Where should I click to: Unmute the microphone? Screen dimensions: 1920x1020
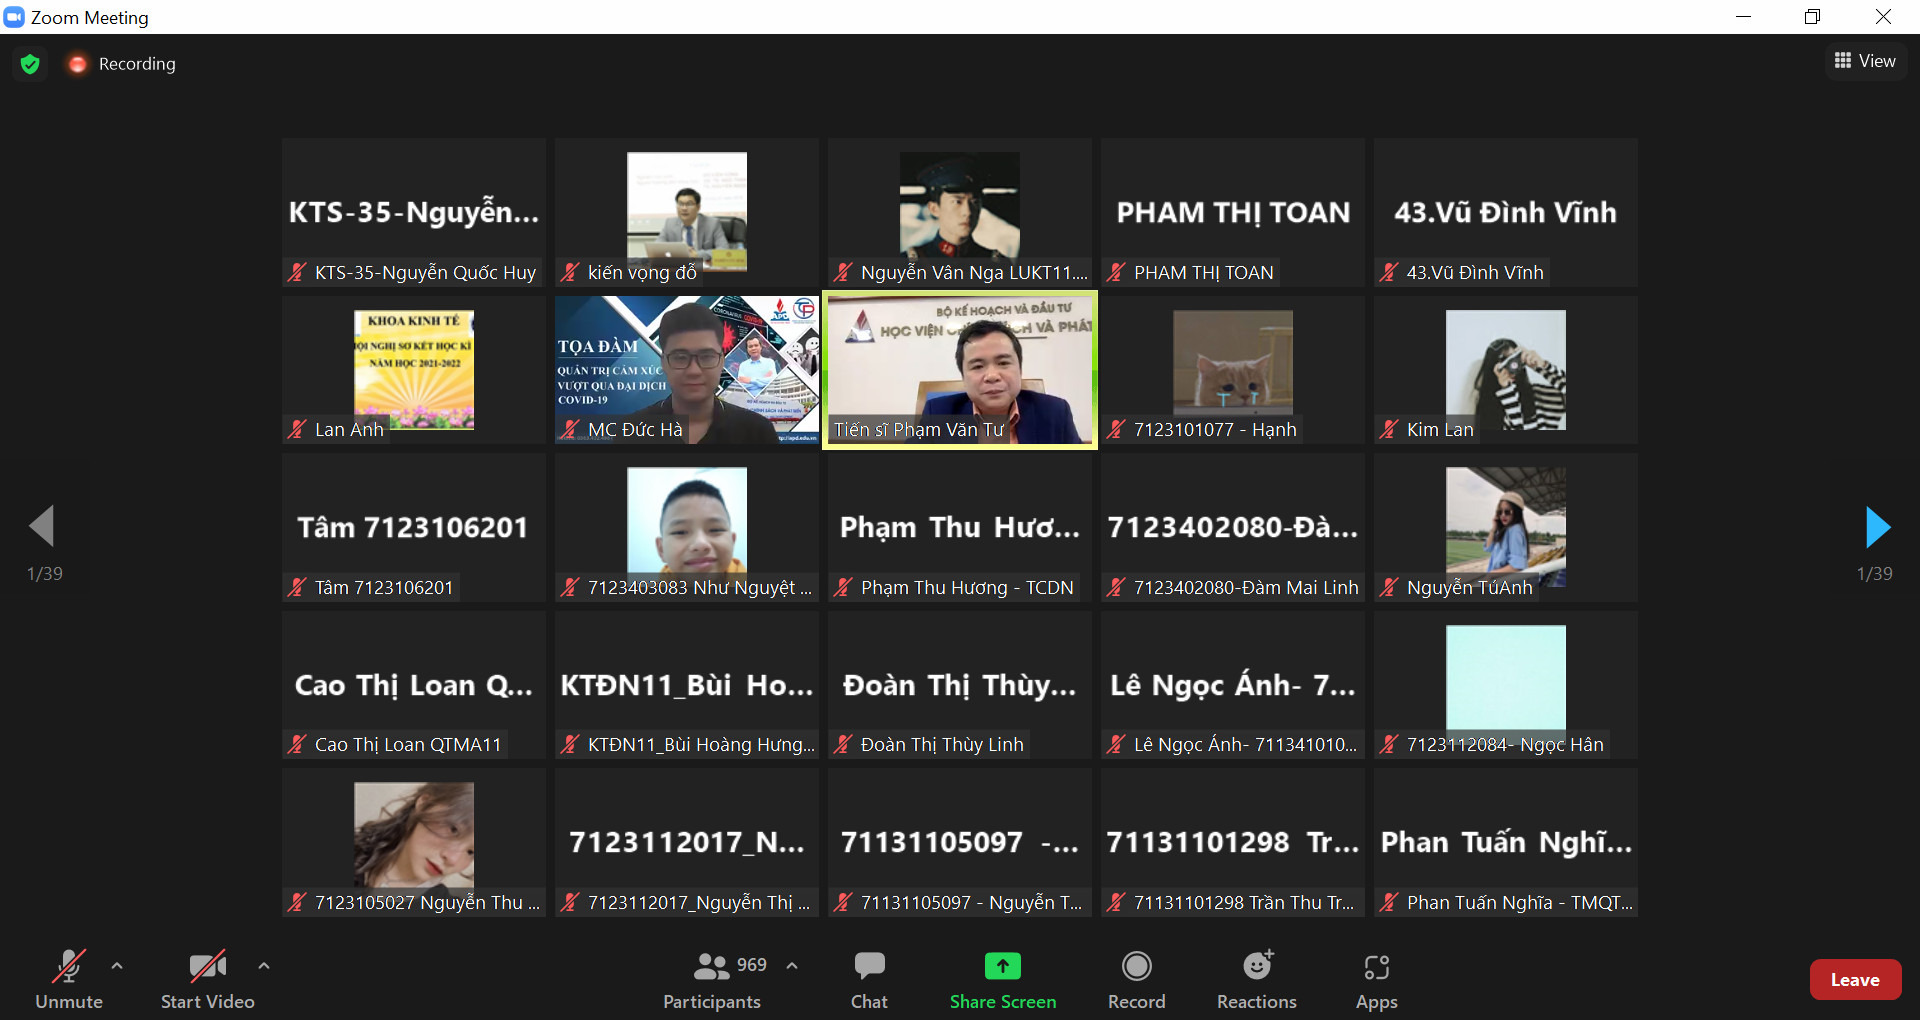tap(69, 979)
